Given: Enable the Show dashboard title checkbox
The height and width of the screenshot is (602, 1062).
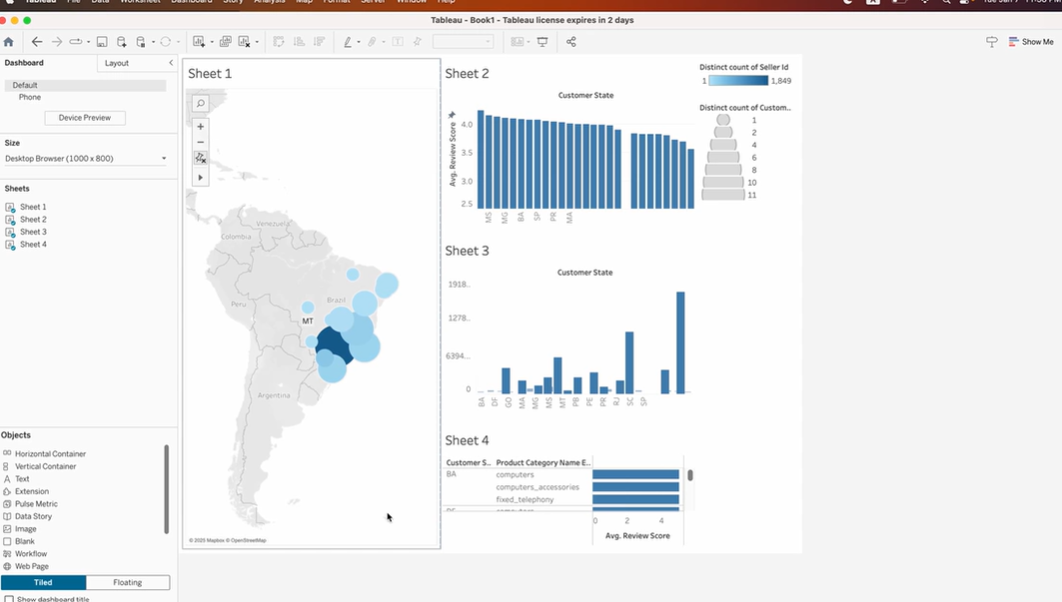Looking at the screenshot, I should 9,599.
